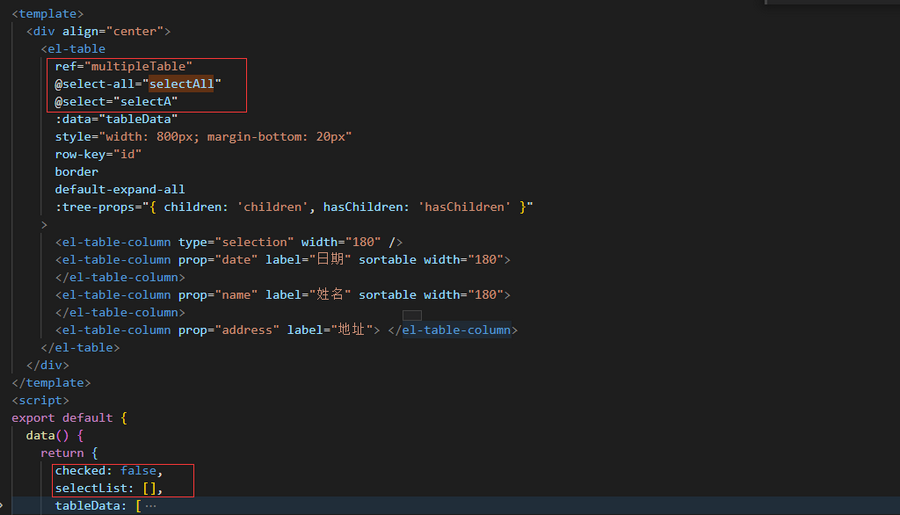Click the export default keyword line

click(68, 418)
